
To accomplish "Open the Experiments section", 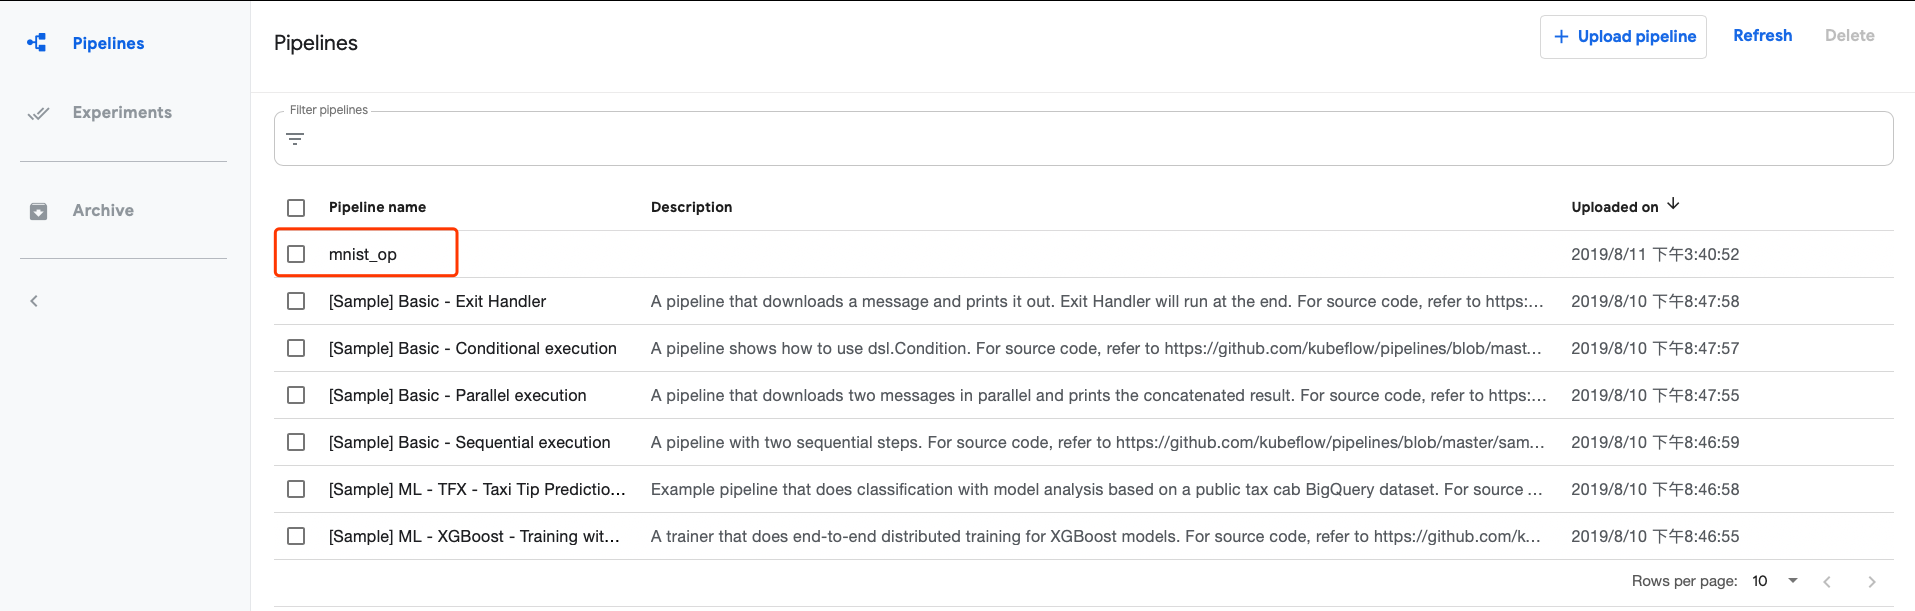I will (x=122, y=113).
